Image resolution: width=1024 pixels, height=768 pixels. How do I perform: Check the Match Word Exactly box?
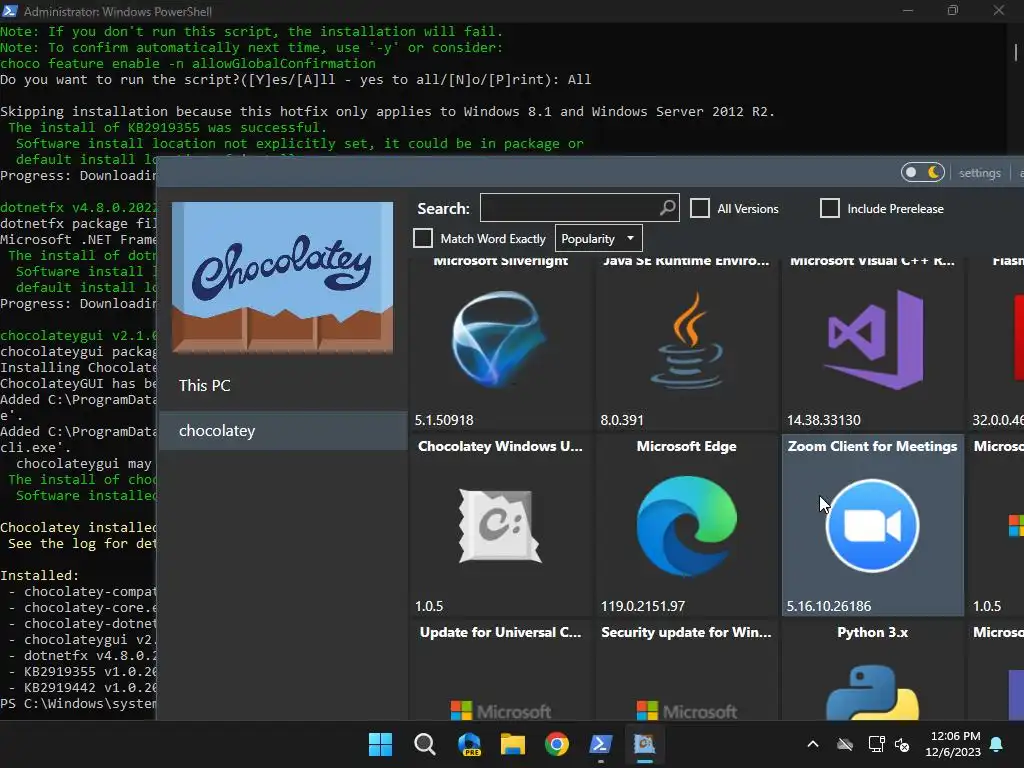423,238
